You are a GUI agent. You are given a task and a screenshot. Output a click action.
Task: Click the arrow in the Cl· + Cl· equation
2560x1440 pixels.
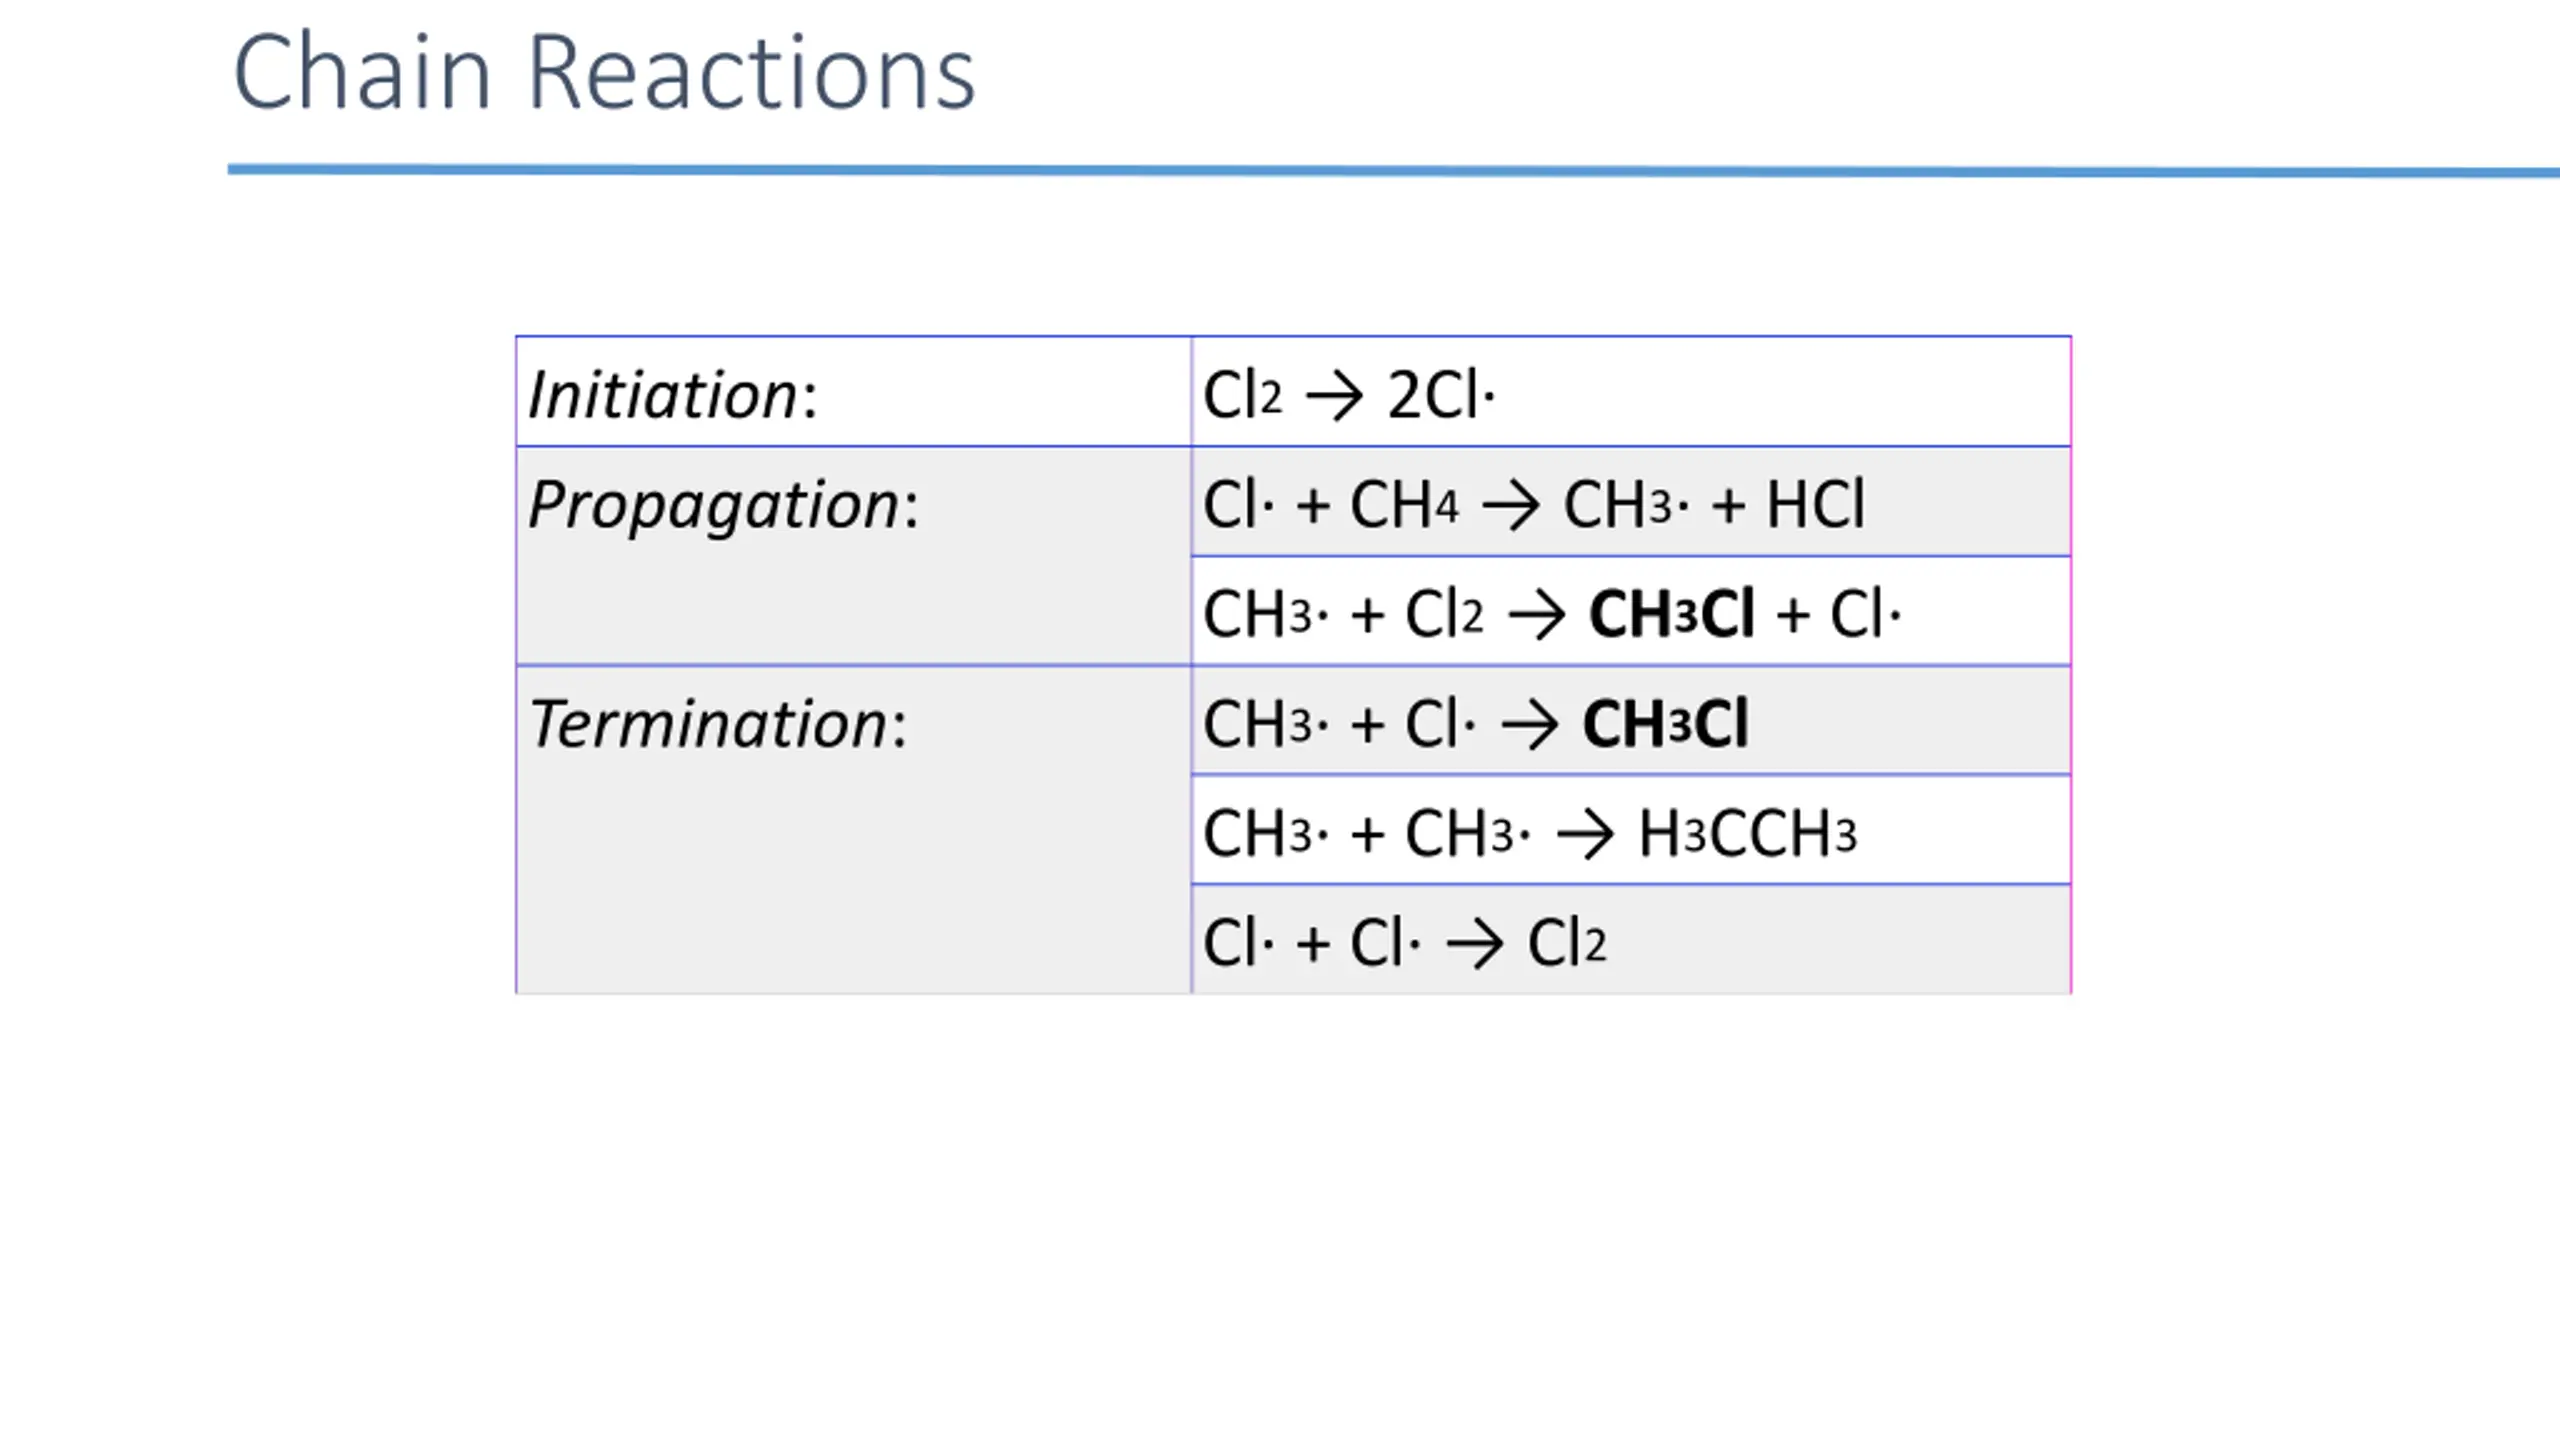click(x=1474, y=944)
